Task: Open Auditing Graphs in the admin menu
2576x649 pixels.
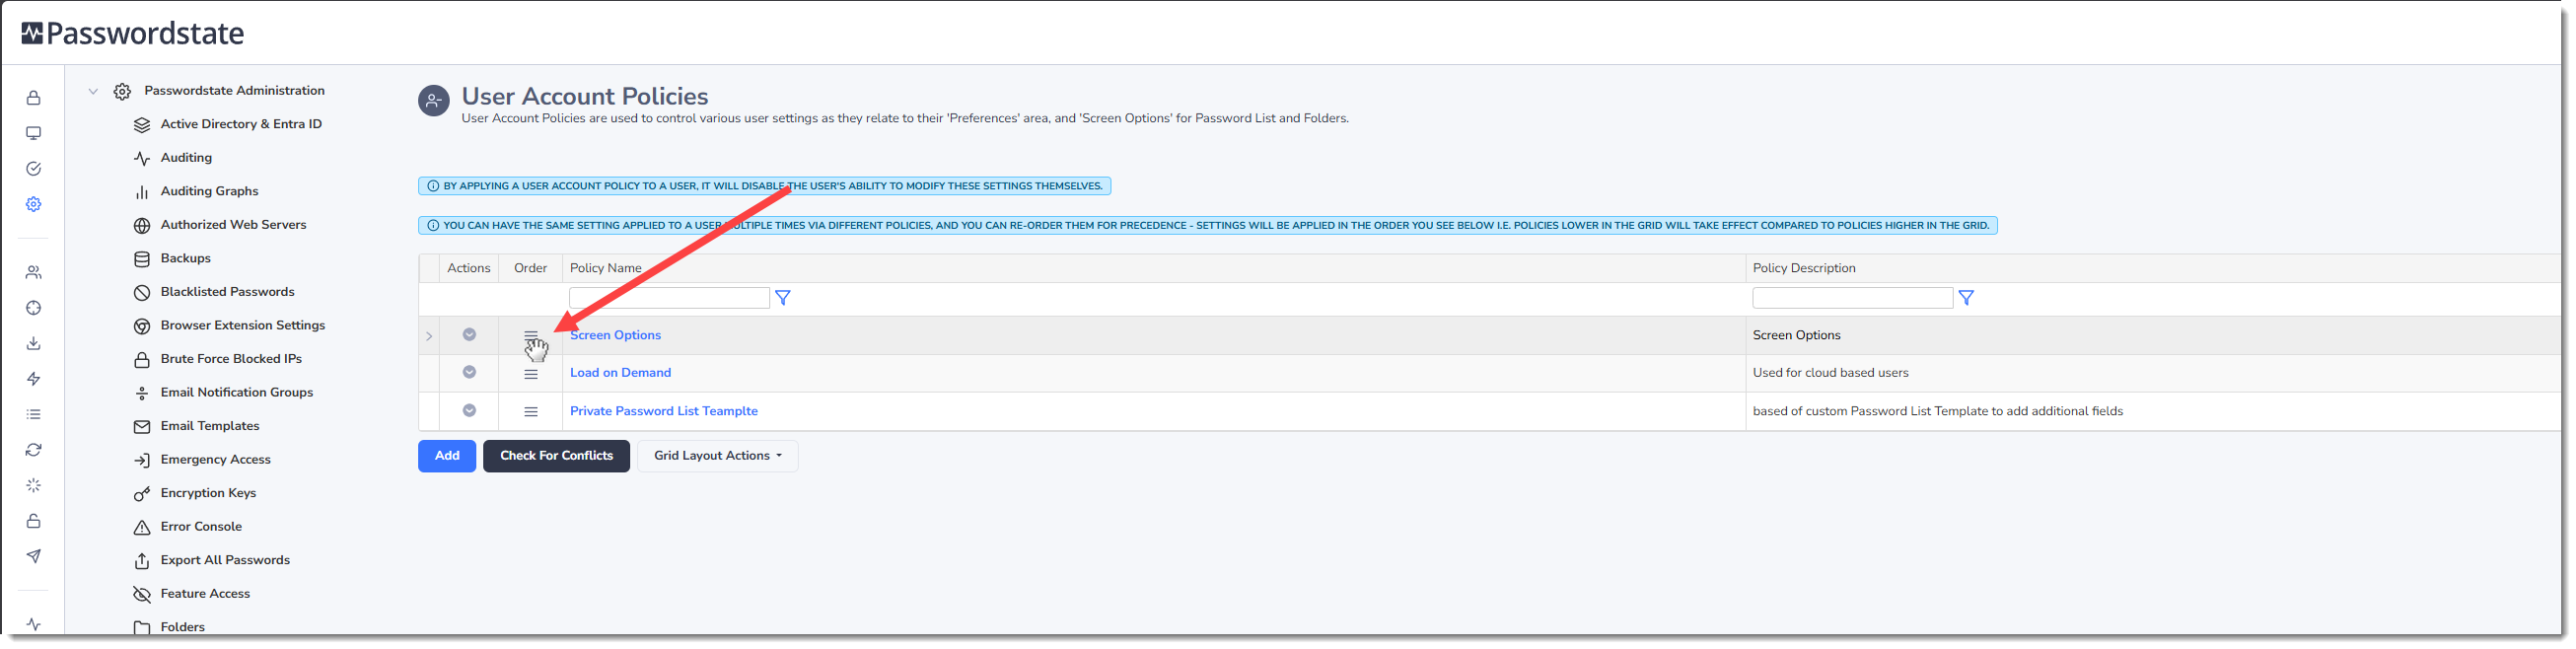Action: coord(209,191)
